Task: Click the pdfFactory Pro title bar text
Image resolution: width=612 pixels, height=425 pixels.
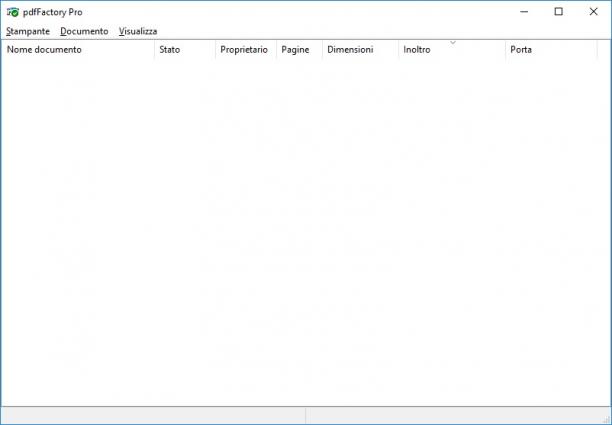Action: coord(53,12)
